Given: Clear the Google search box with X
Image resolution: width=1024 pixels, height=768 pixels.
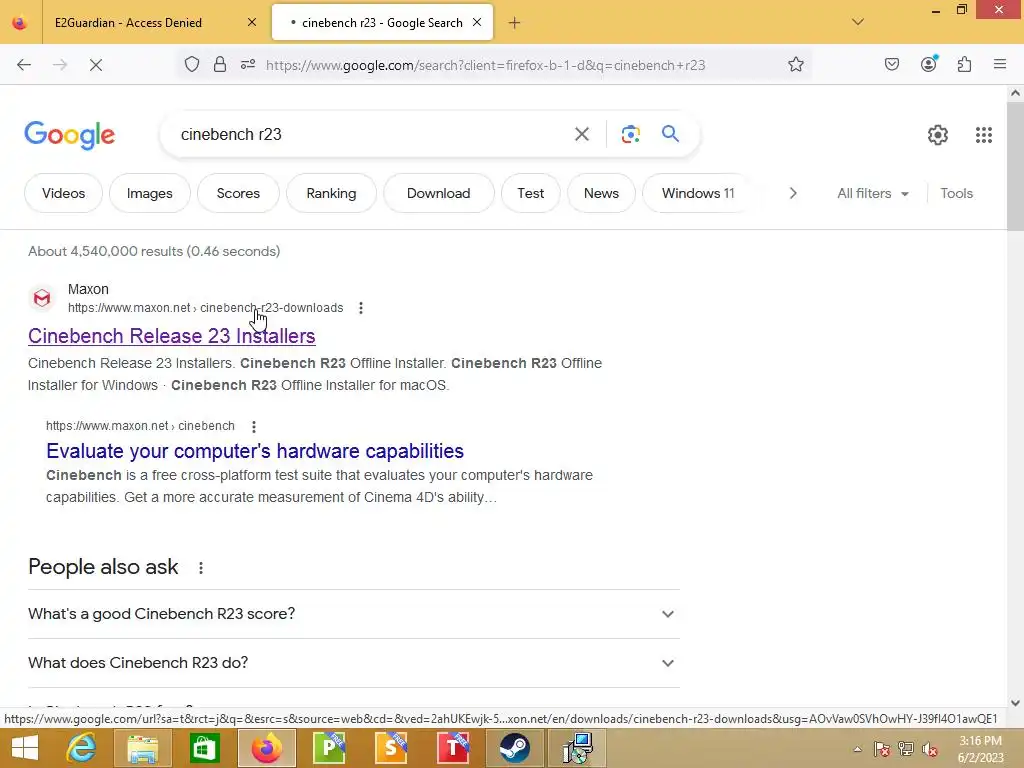Looking at the screenshot, I should coord(582,135).
